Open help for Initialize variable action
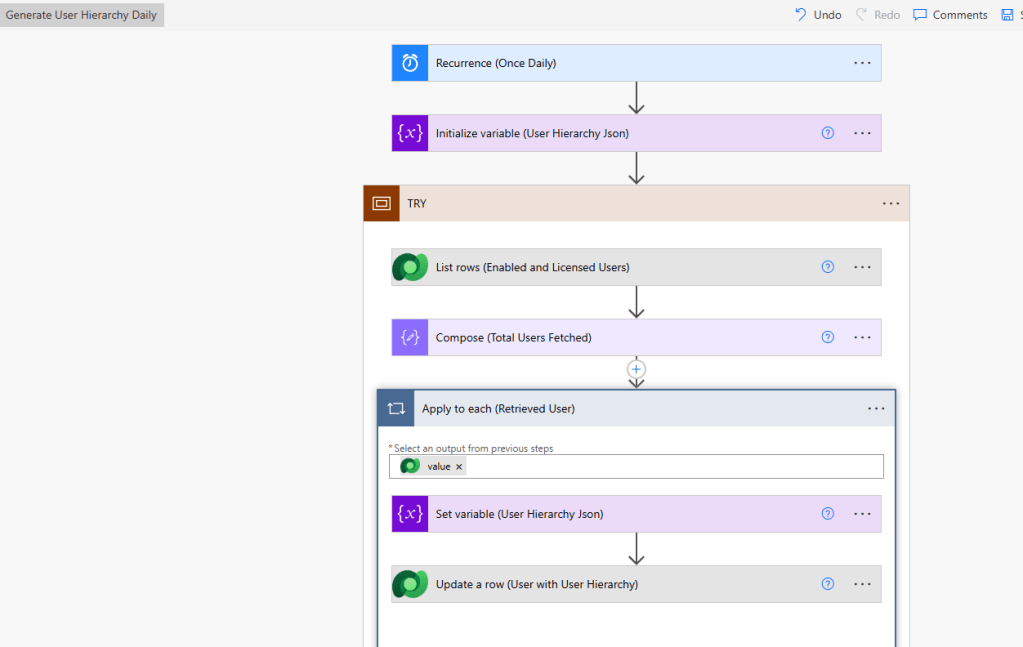The height and width of the screenshot is (647, 1023). (827, 133)
